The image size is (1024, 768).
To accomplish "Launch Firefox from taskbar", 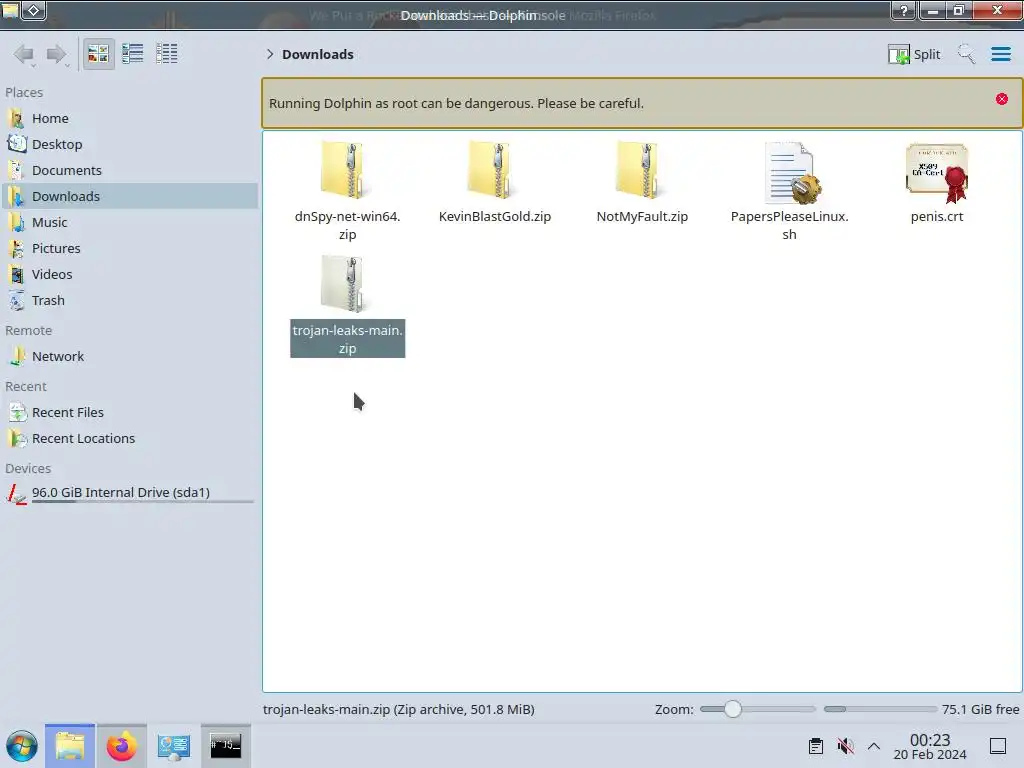I will (121, 746).
